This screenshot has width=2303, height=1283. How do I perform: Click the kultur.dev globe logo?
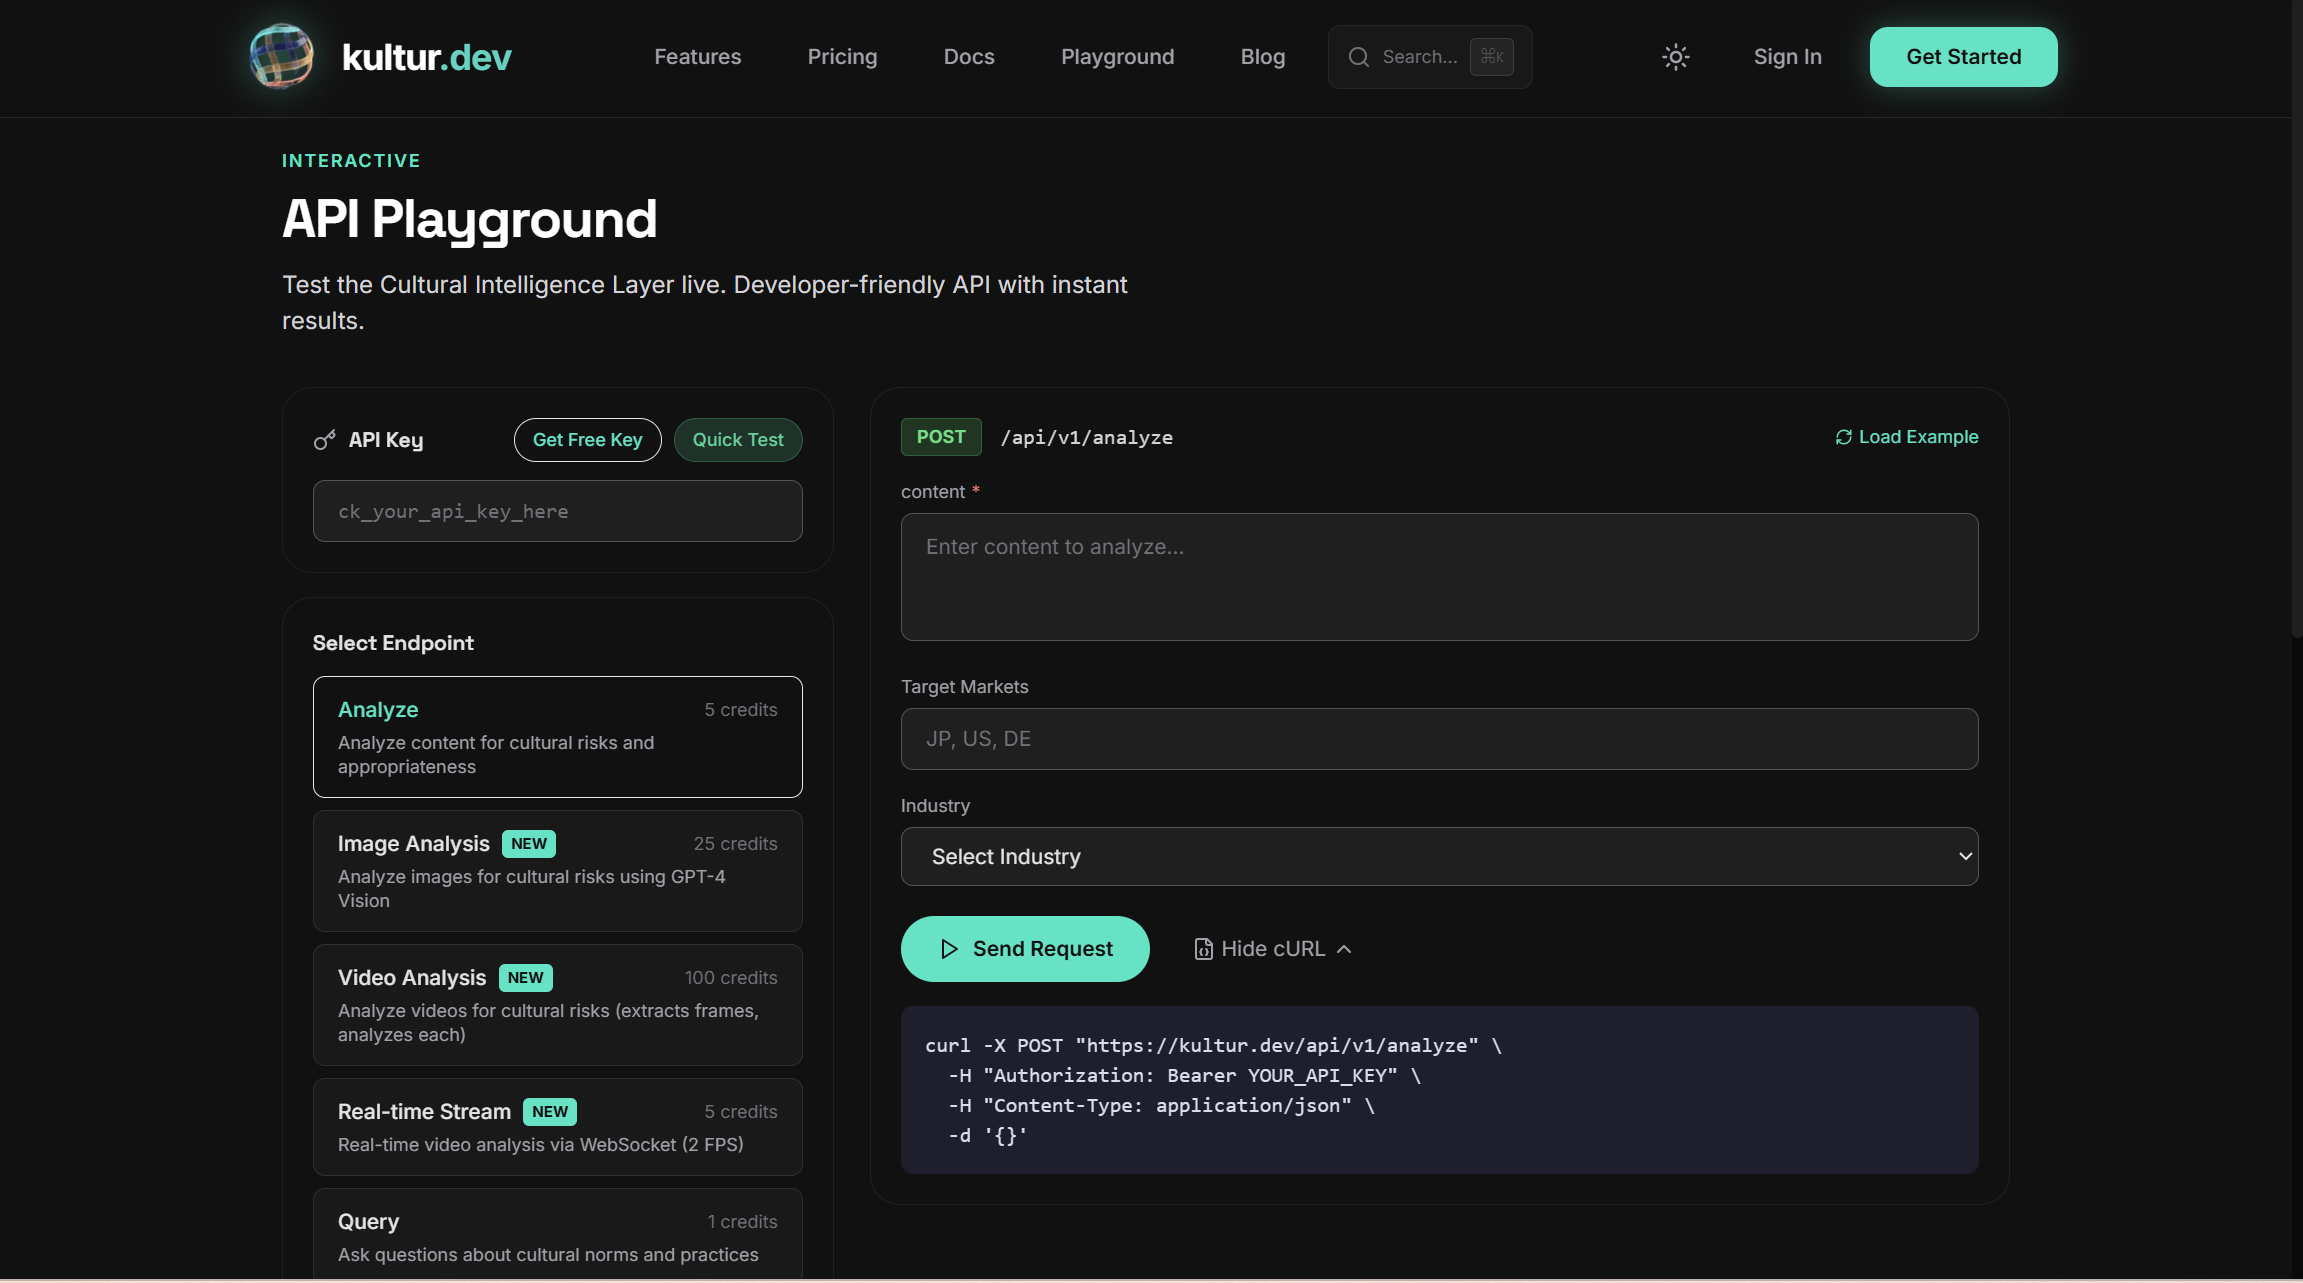pos(281,56)
